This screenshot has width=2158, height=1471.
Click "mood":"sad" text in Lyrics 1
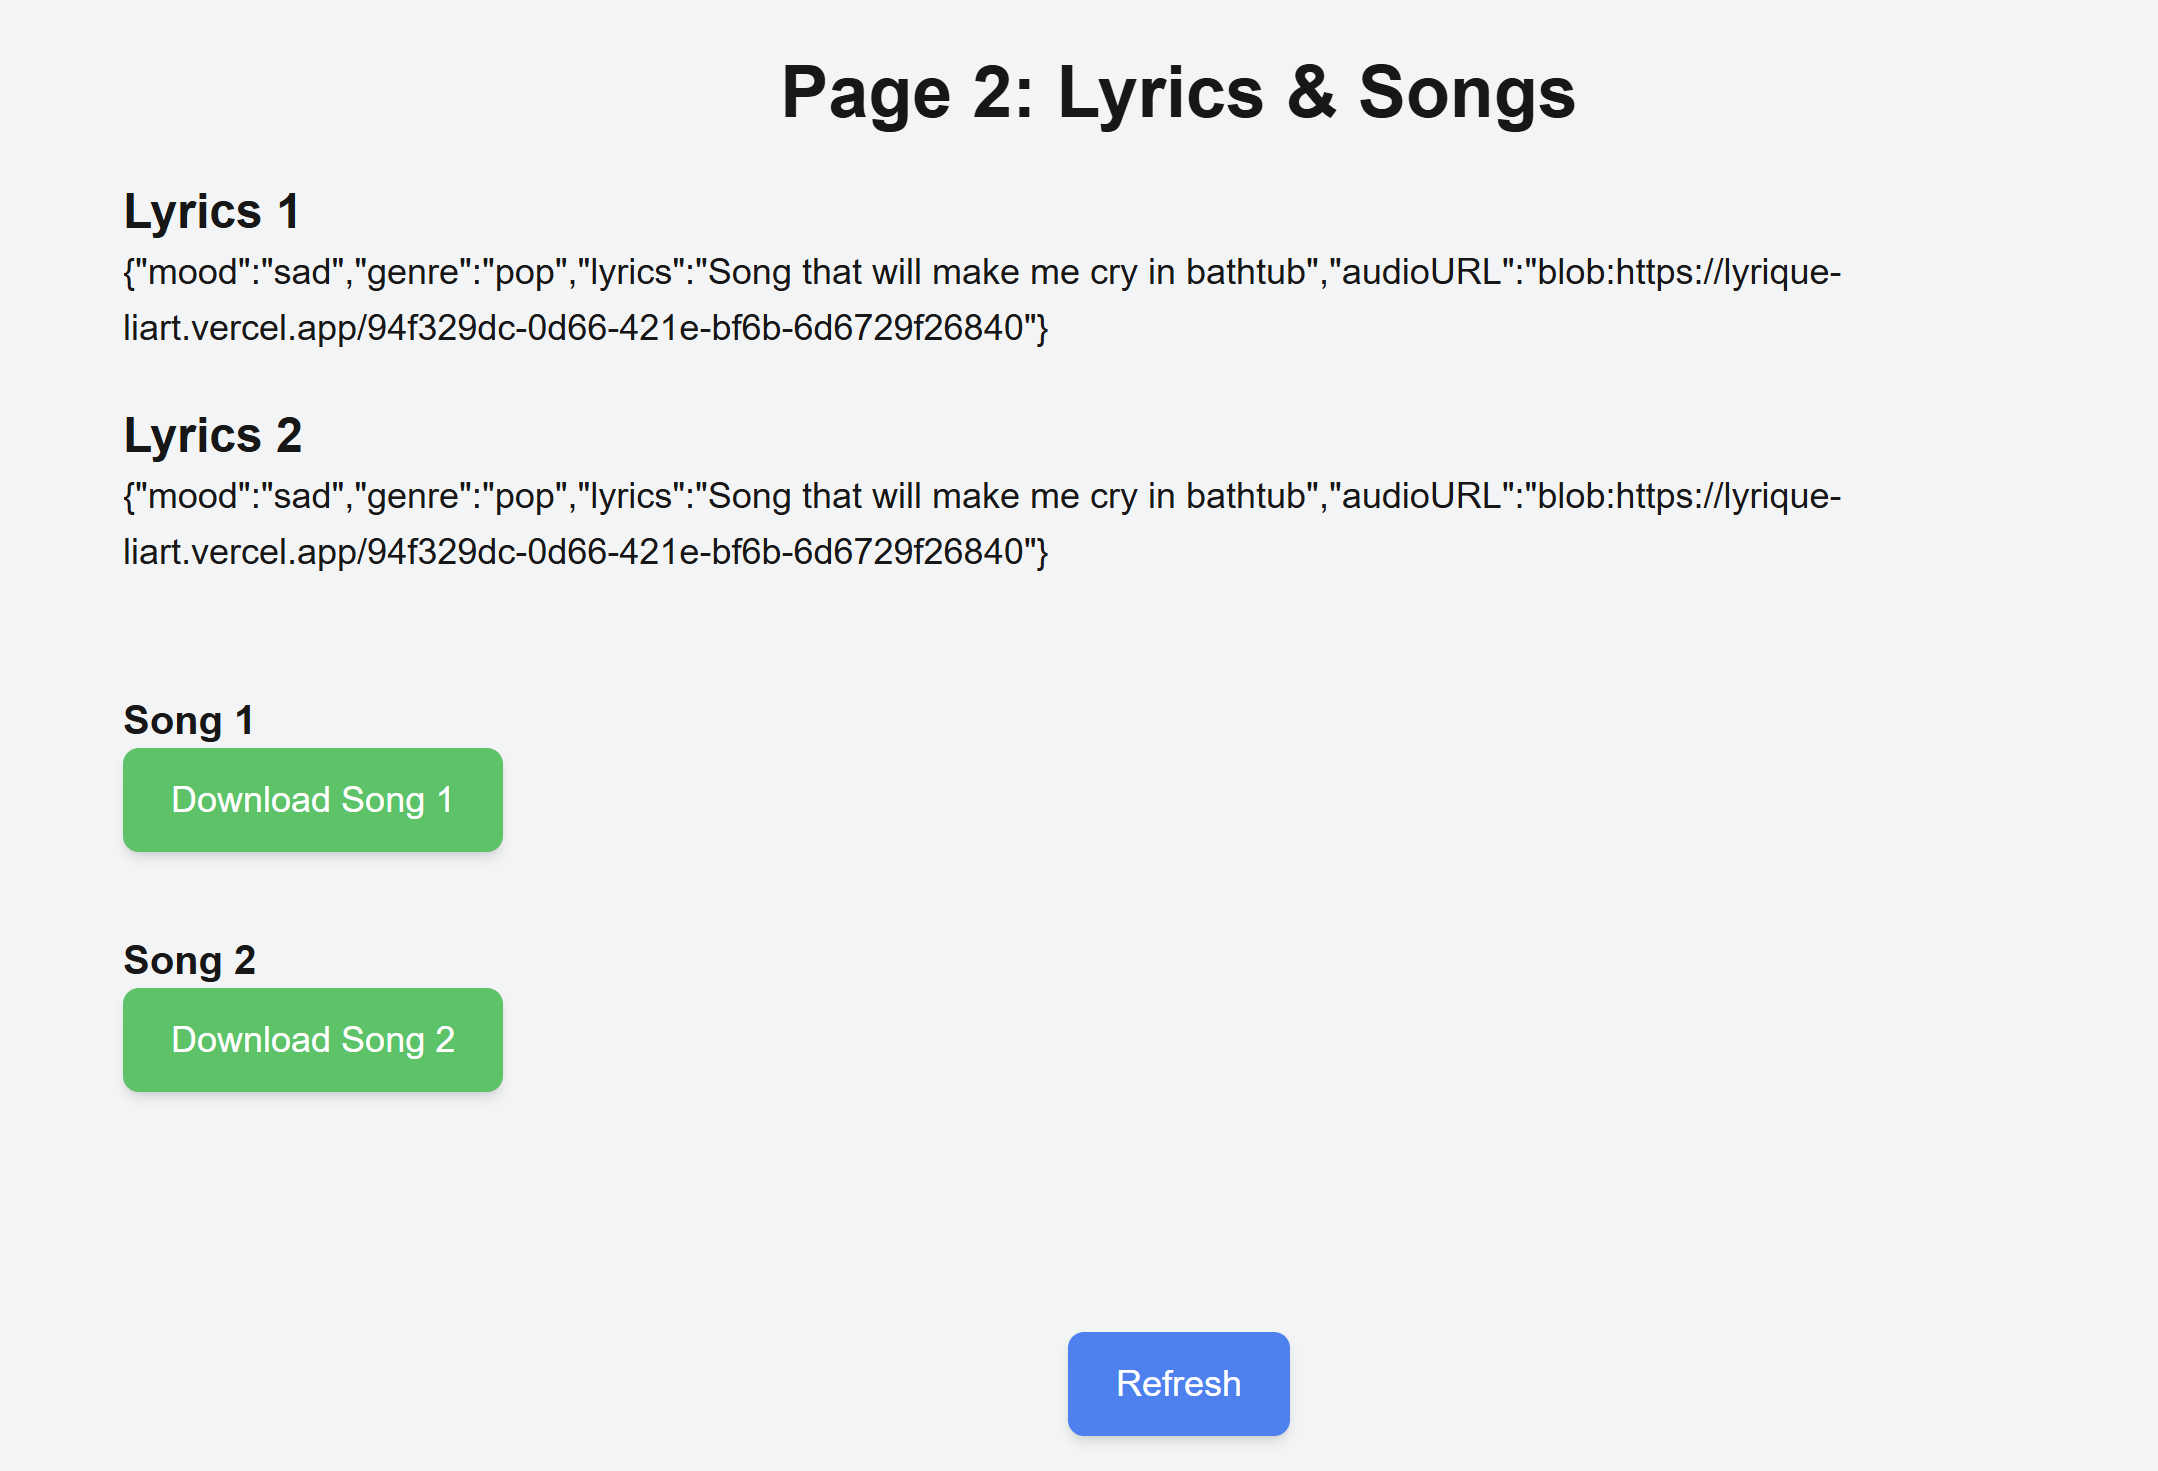(238, 272)
